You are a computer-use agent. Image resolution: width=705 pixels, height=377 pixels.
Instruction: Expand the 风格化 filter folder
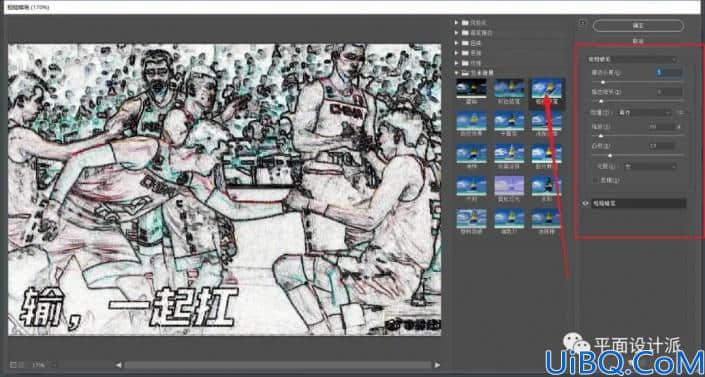click(x=456, y=22)
